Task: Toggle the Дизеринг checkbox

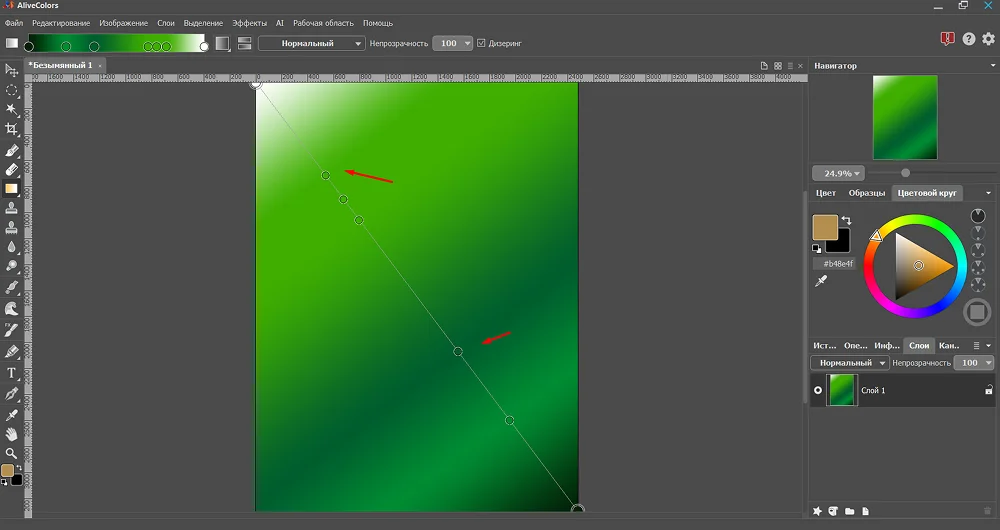Action: [482, 43]
